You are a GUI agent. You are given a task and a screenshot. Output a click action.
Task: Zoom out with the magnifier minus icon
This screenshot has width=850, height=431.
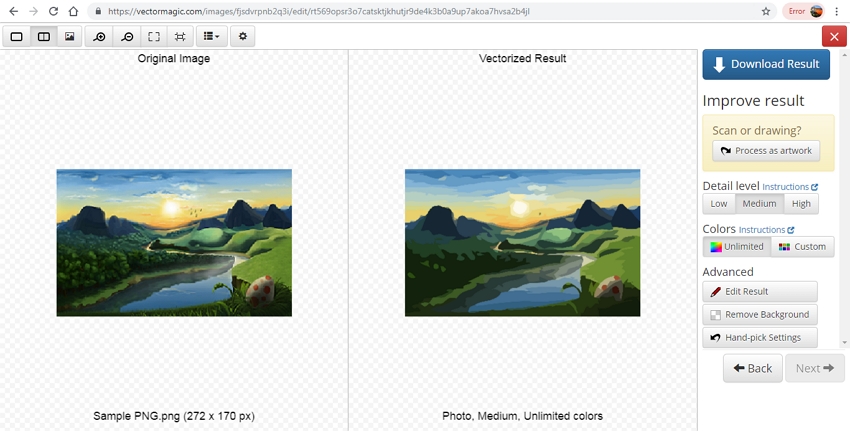(127, 36)
